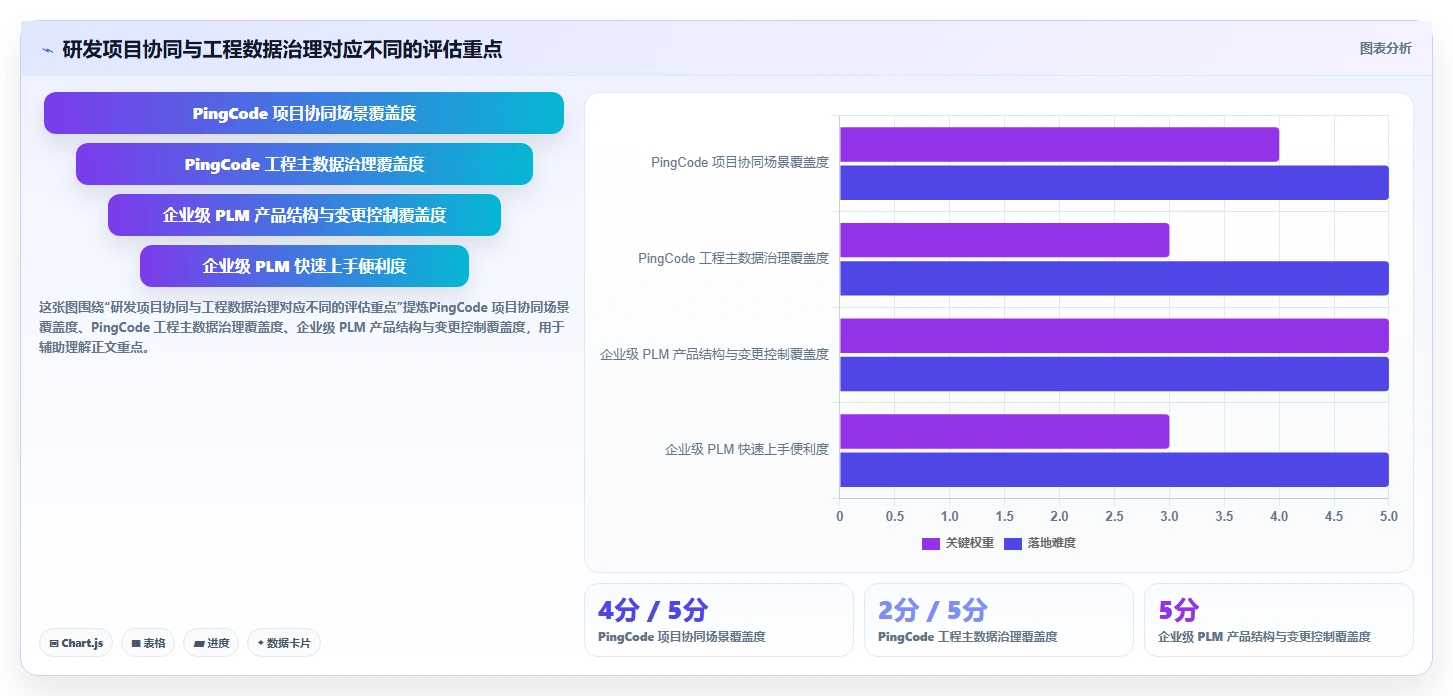Click the 4分 / 5分 data card

click(x=719, y=620)
